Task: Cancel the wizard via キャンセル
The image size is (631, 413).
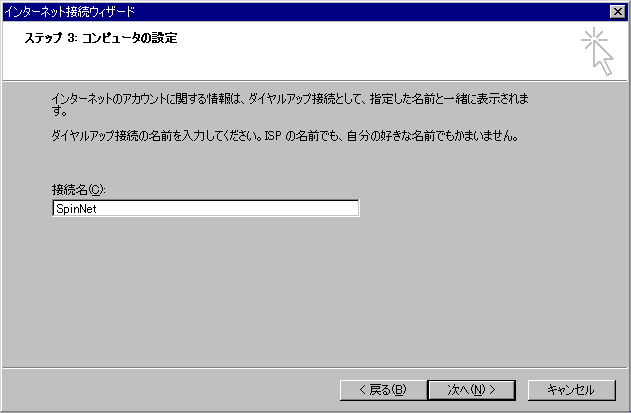Action: tap(571, 390)
